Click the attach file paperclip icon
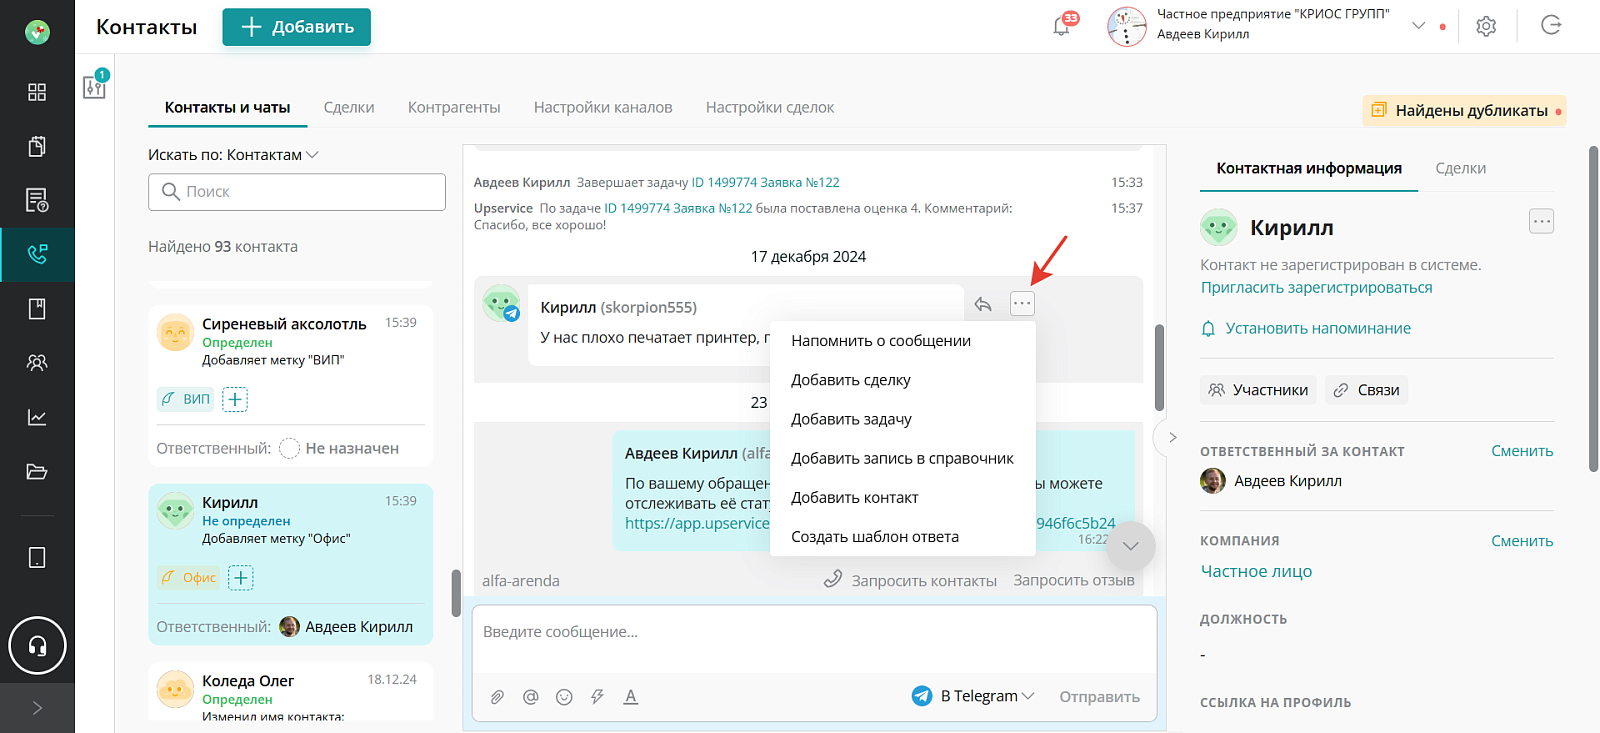1600x733 pixels. point(497,697)
